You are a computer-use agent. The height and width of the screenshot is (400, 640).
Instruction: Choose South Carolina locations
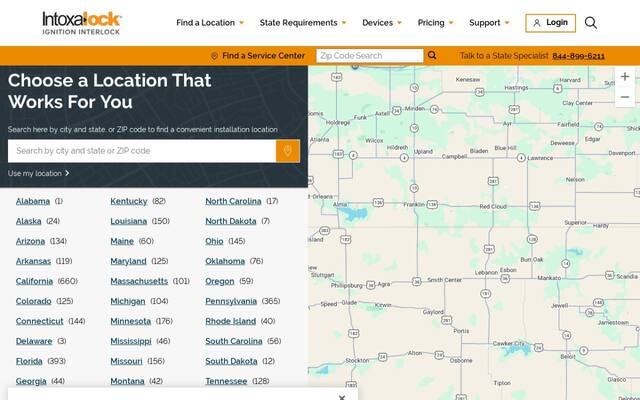(x=233, y=341)
